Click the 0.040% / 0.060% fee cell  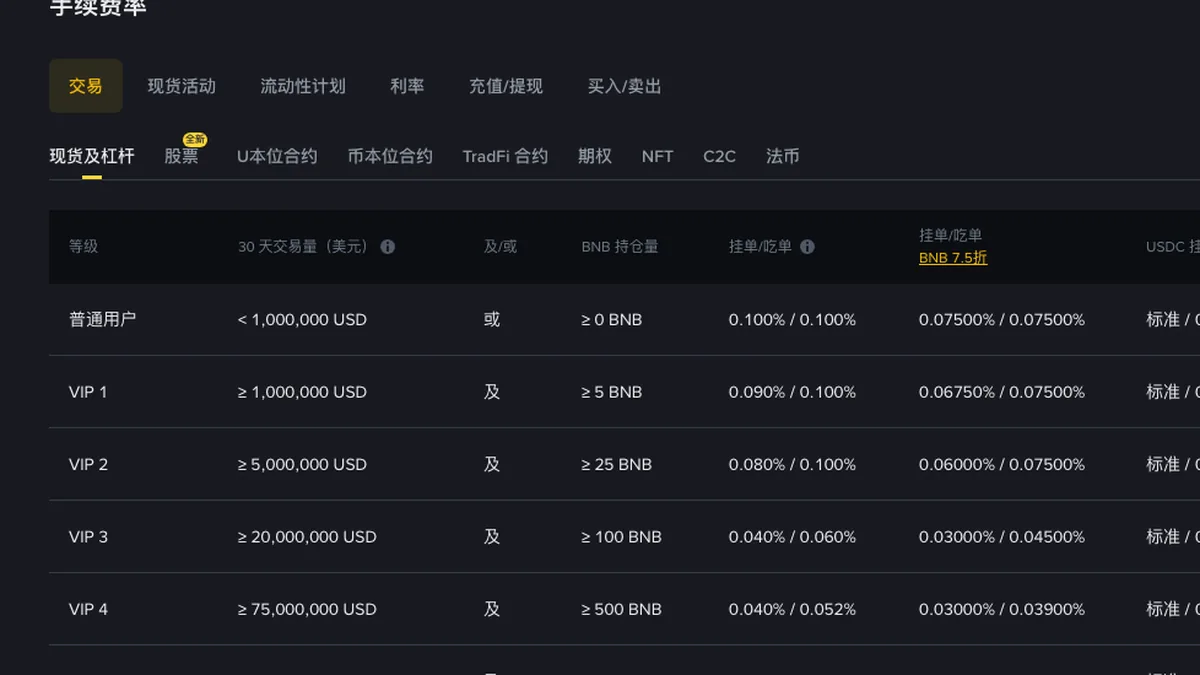coord(792,537)
